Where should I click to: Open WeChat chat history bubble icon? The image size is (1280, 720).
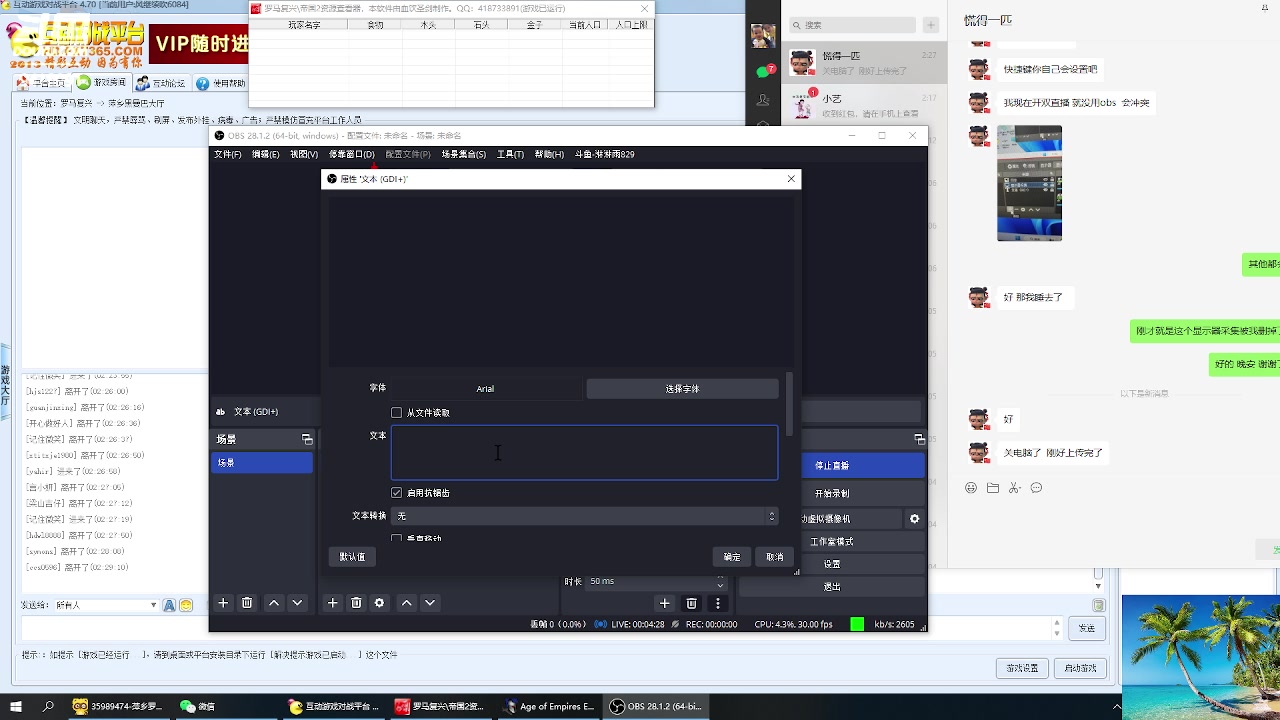pyautogui.click(x=1036, y=488)
